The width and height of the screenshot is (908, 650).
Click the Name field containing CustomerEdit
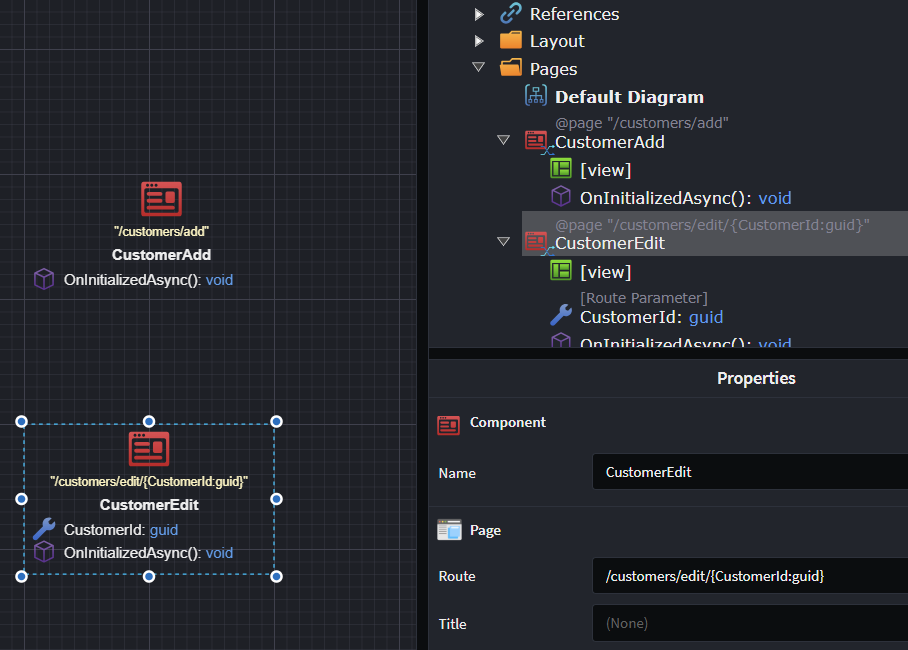coord(749,472)
